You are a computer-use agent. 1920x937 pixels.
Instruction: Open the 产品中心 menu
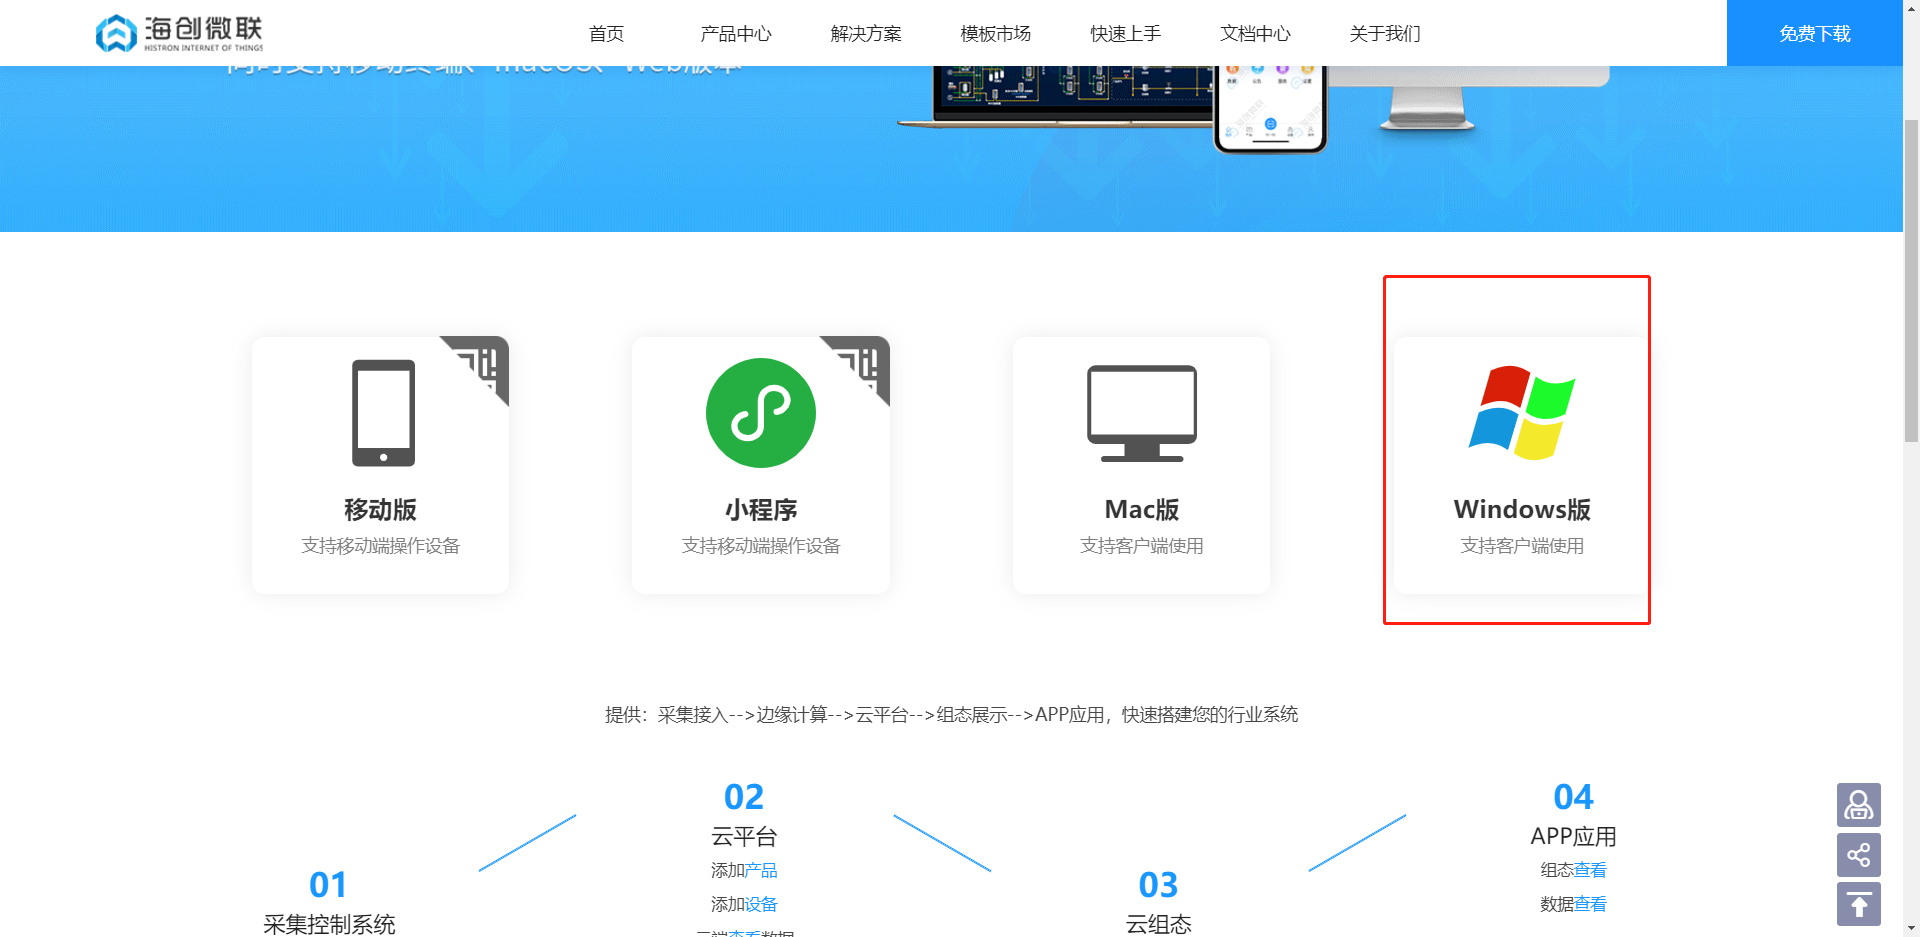pyautogui.click(x=736, y=34)
